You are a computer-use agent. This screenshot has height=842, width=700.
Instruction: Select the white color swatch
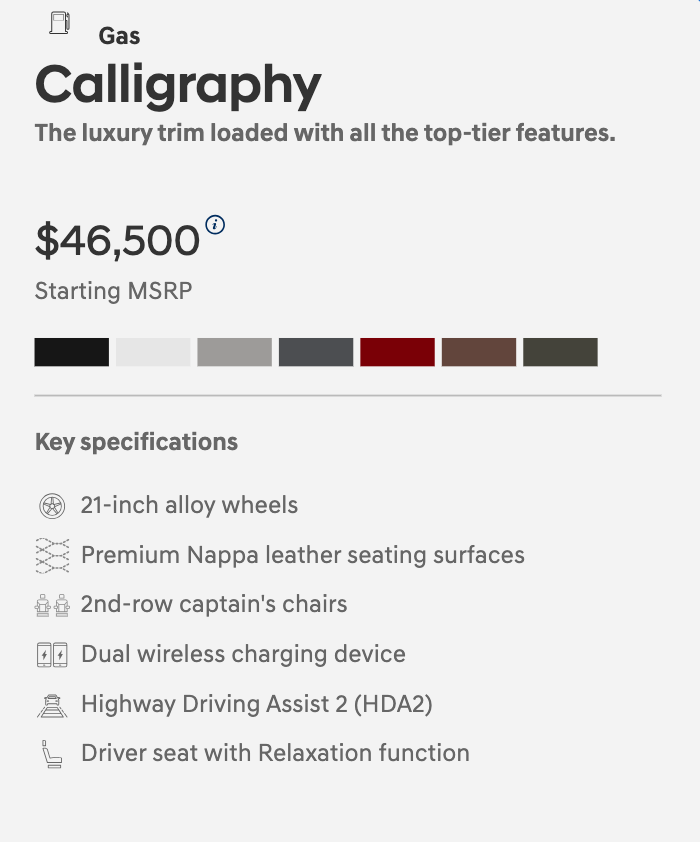tap(153, 352)
